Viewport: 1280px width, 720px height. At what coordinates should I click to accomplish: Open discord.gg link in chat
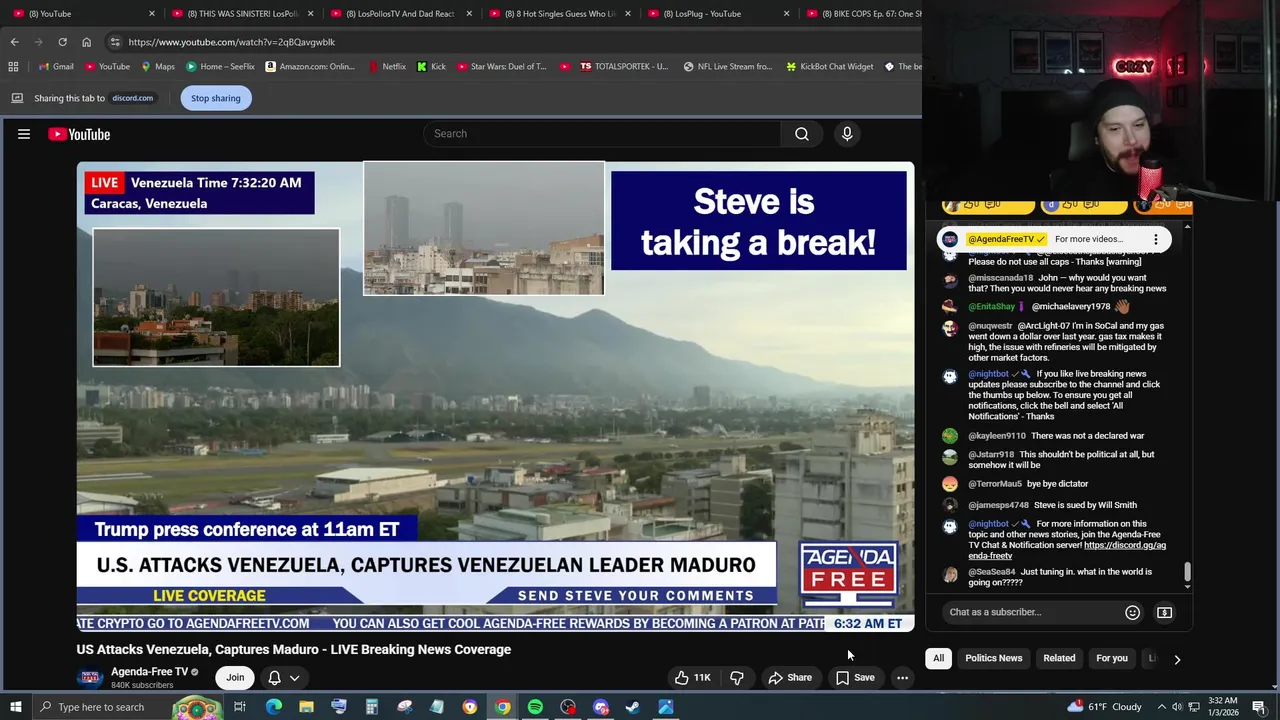point(1067,550)
